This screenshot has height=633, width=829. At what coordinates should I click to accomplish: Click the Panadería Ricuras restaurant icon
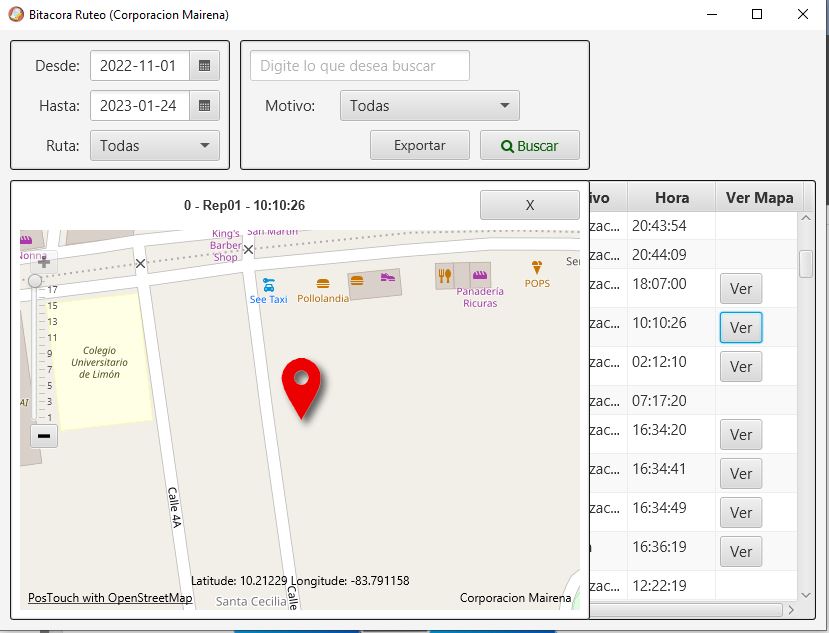[x=445, y=275]
